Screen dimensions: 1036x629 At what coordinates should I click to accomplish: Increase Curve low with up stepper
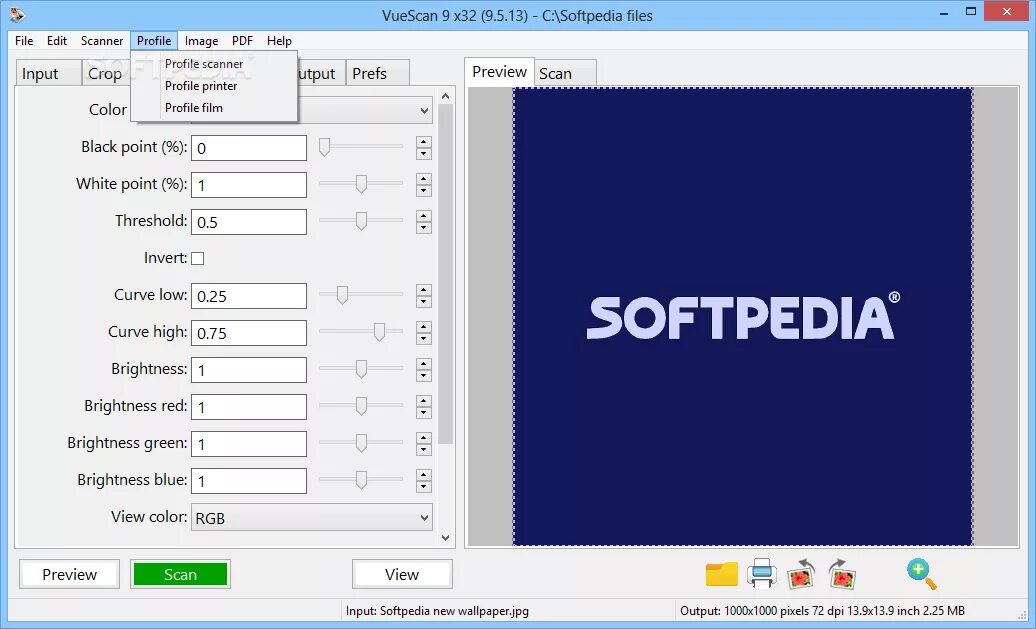coord(424,290)
